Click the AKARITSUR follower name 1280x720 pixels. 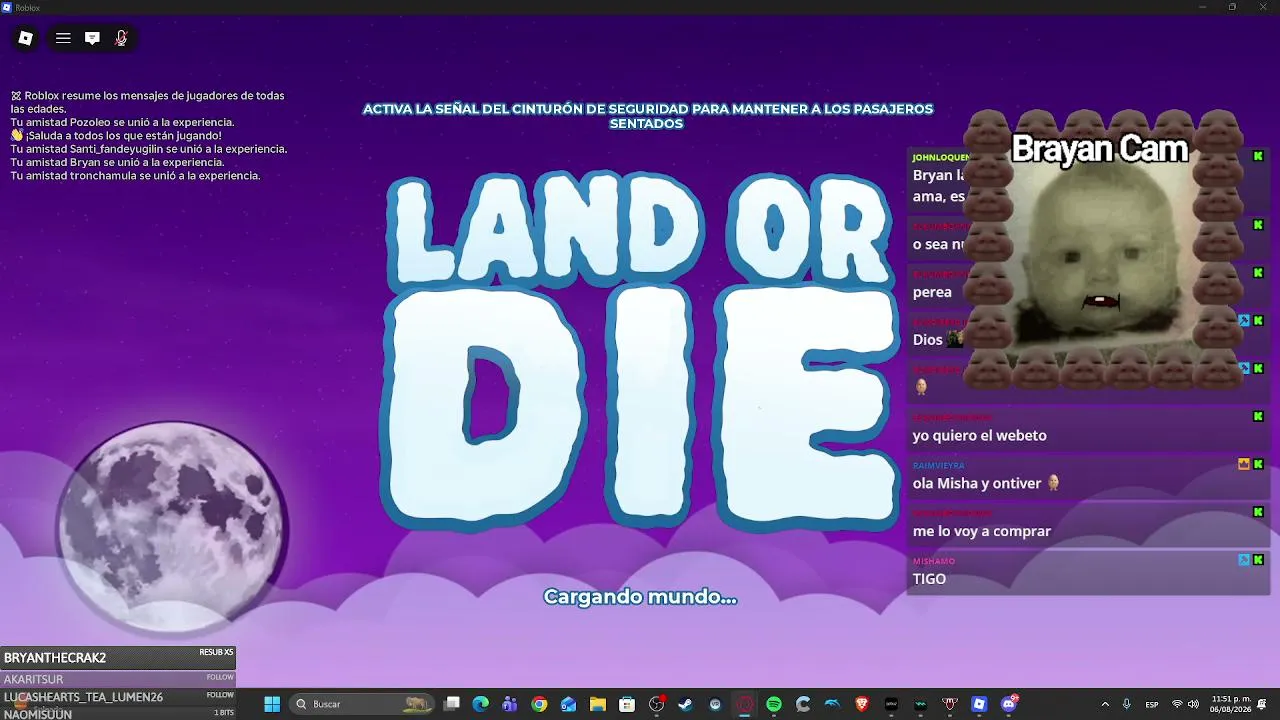34,679
